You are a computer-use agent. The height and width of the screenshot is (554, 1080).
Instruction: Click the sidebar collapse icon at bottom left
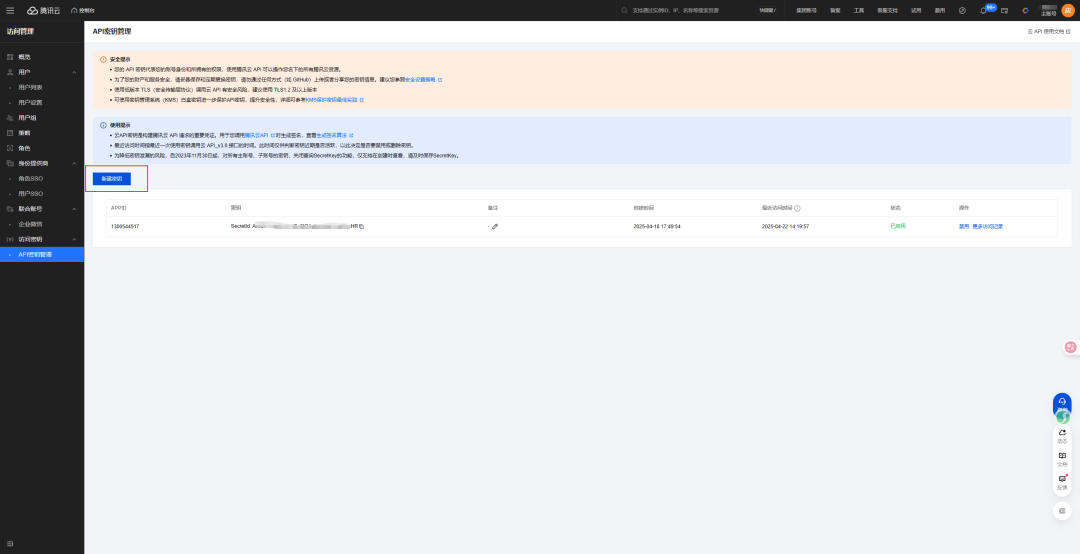10,544
